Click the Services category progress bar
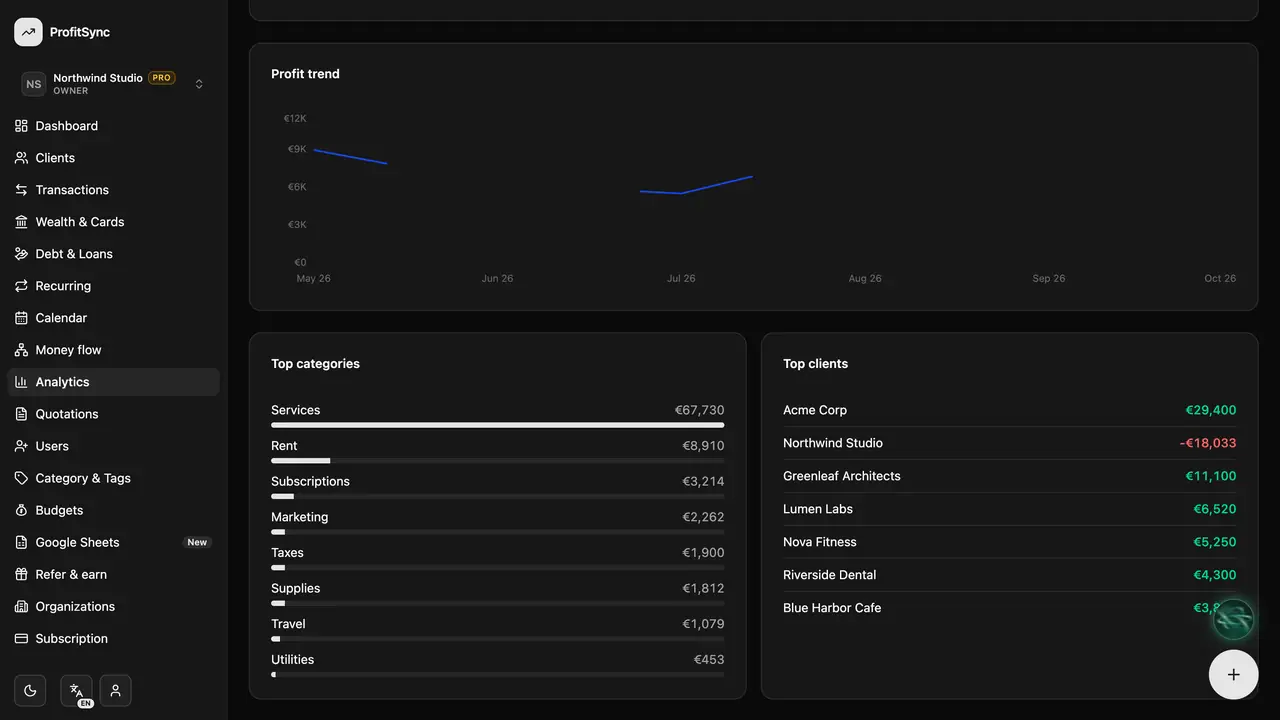 498,425
